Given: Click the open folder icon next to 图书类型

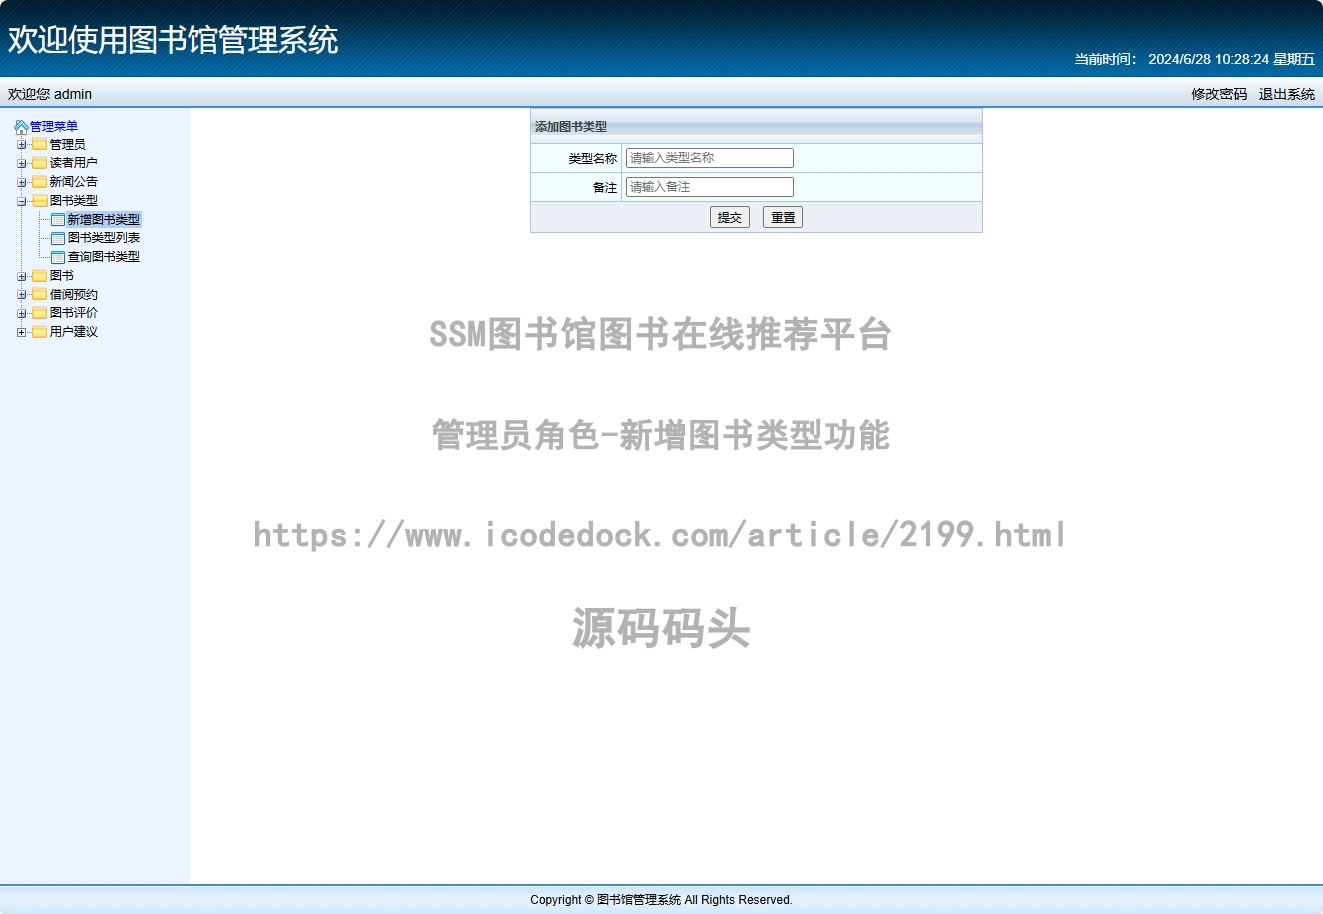Looking at the screenshot, I should [40, 201].
